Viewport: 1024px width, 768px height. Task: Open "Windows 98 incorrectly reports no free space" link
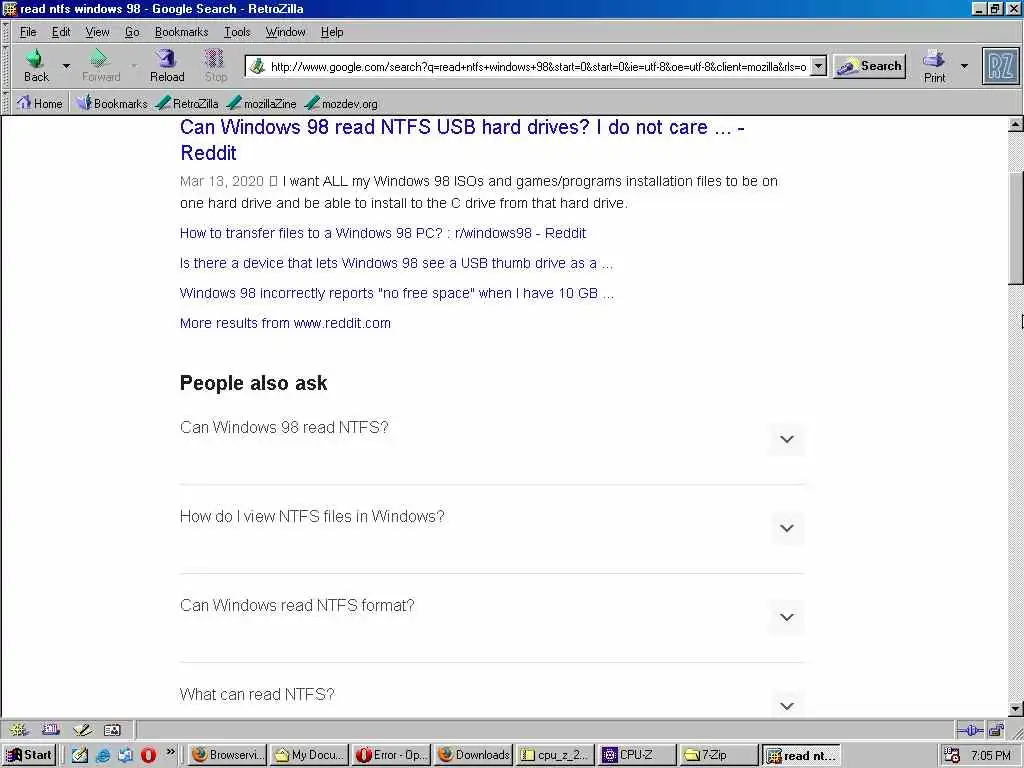tap(396, 293)
